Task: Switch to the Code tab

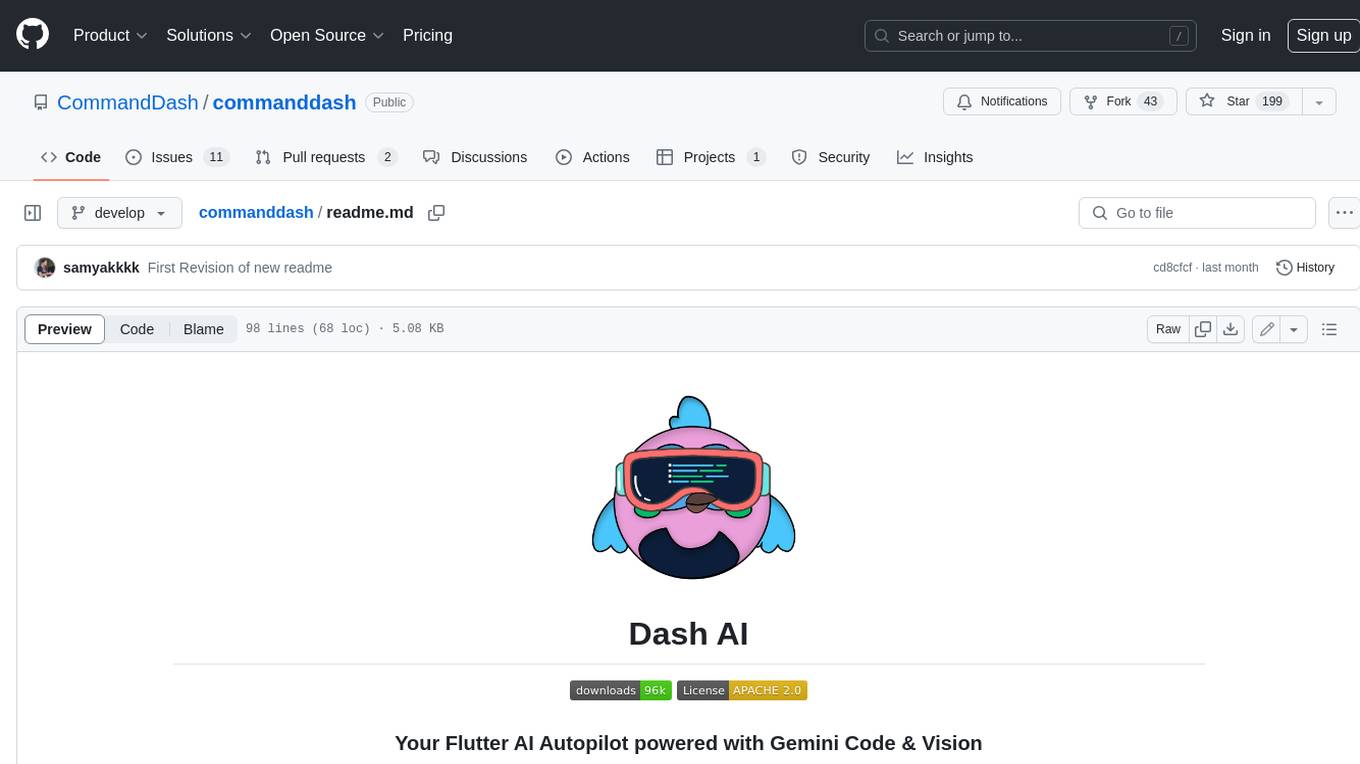Action: (71, 157)
